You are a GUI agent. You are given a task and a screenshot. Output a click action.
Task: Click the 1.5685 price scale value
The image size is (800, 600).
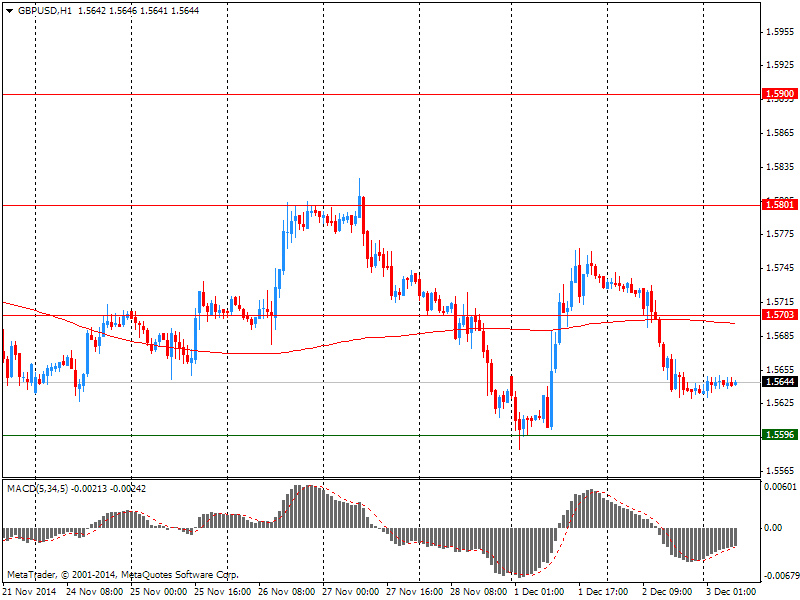click(x=780, y=335)
